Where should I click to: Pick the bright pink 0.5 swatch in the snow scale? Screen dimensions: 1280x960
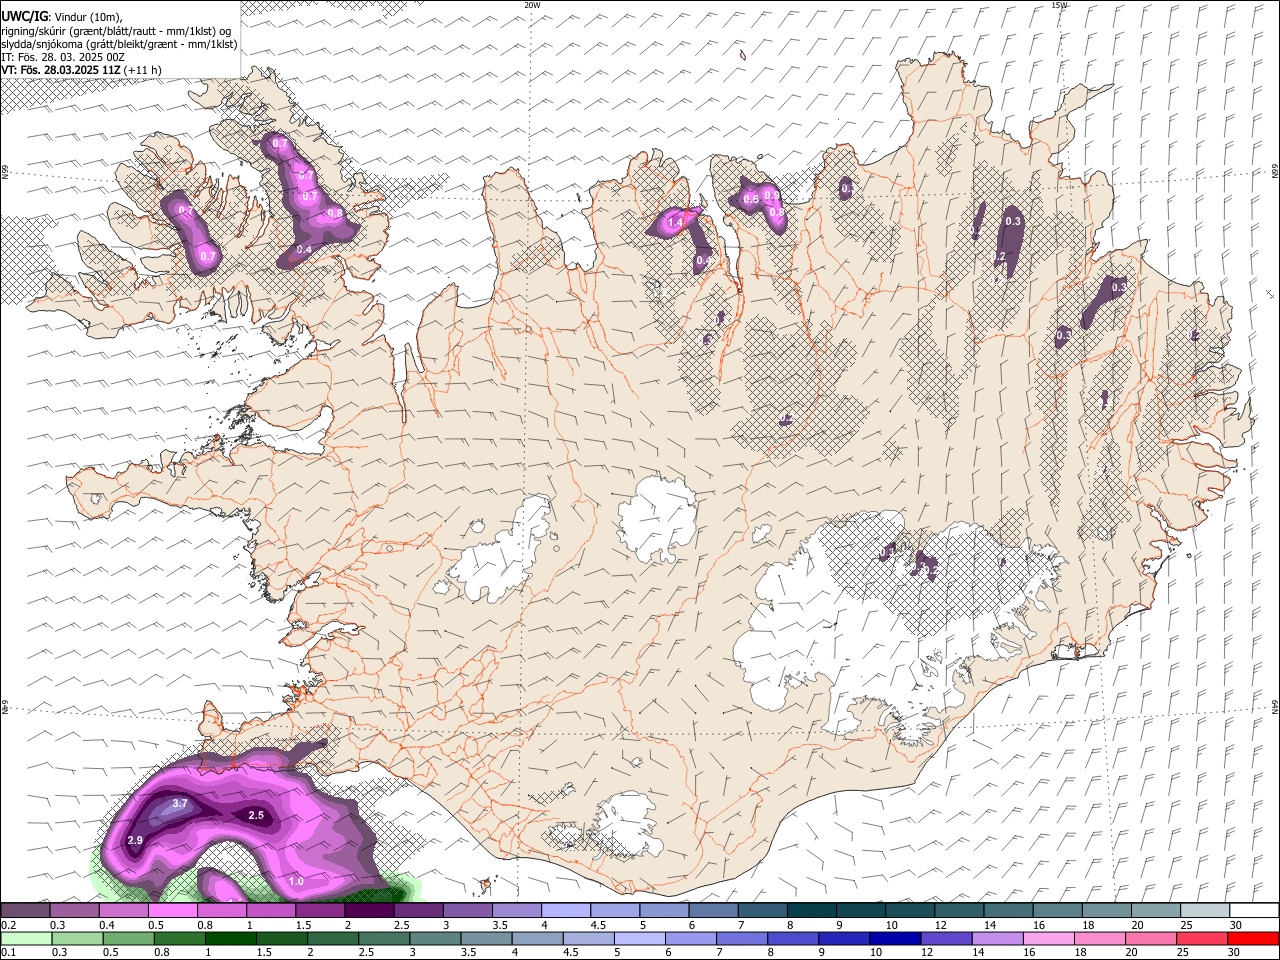[172, 911]
